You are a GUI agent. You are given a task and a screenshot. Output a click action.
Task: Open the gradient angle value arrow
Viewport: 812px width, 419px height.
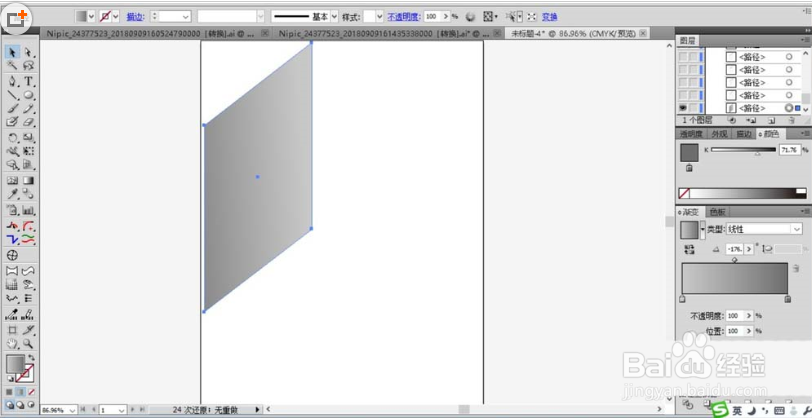coord(748,249)
